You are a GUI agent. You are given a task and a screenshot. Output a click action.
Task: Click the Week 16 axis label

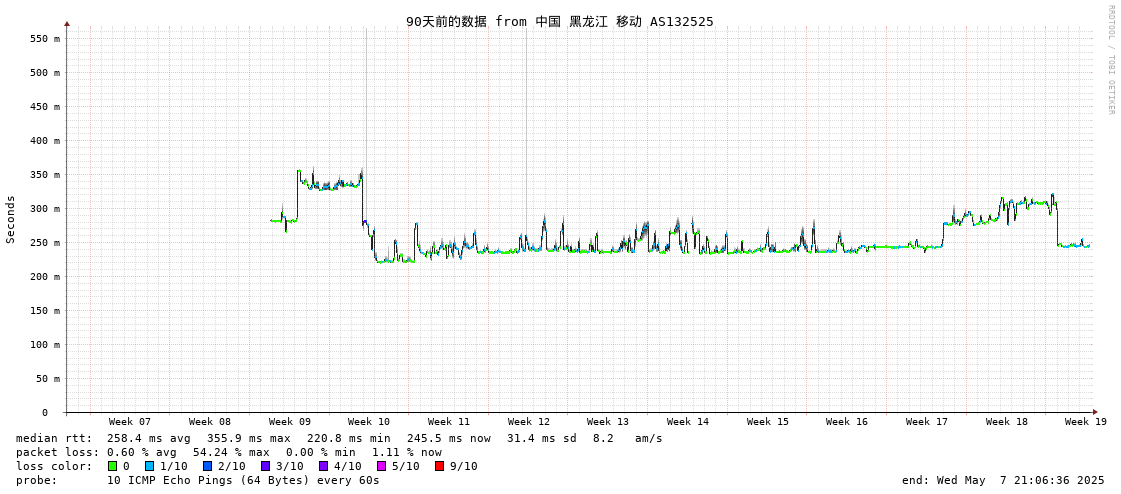[x=846, y=422]
